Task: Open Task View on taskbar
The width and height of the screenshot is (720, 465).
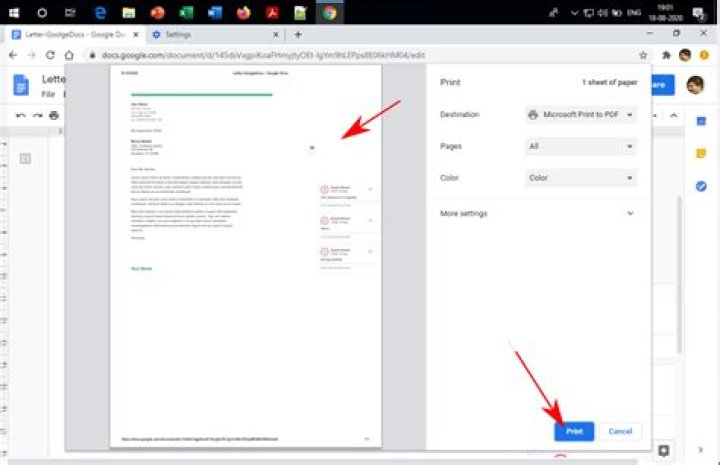Action: tap(70, 12)
